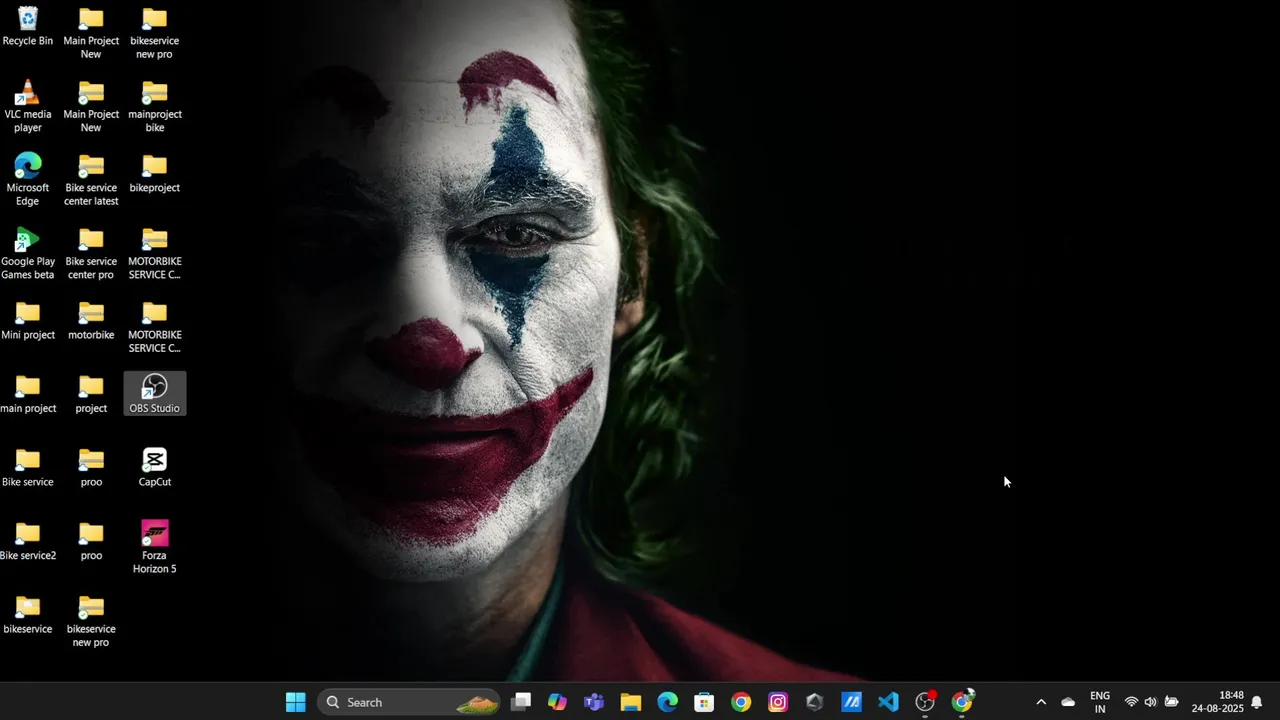Image resolution: width=1280 pixels, height=720 pixels.
Task: Select the OBS Studio desktop shortcut
Action: pyautogui.click(x=155, y=393)
